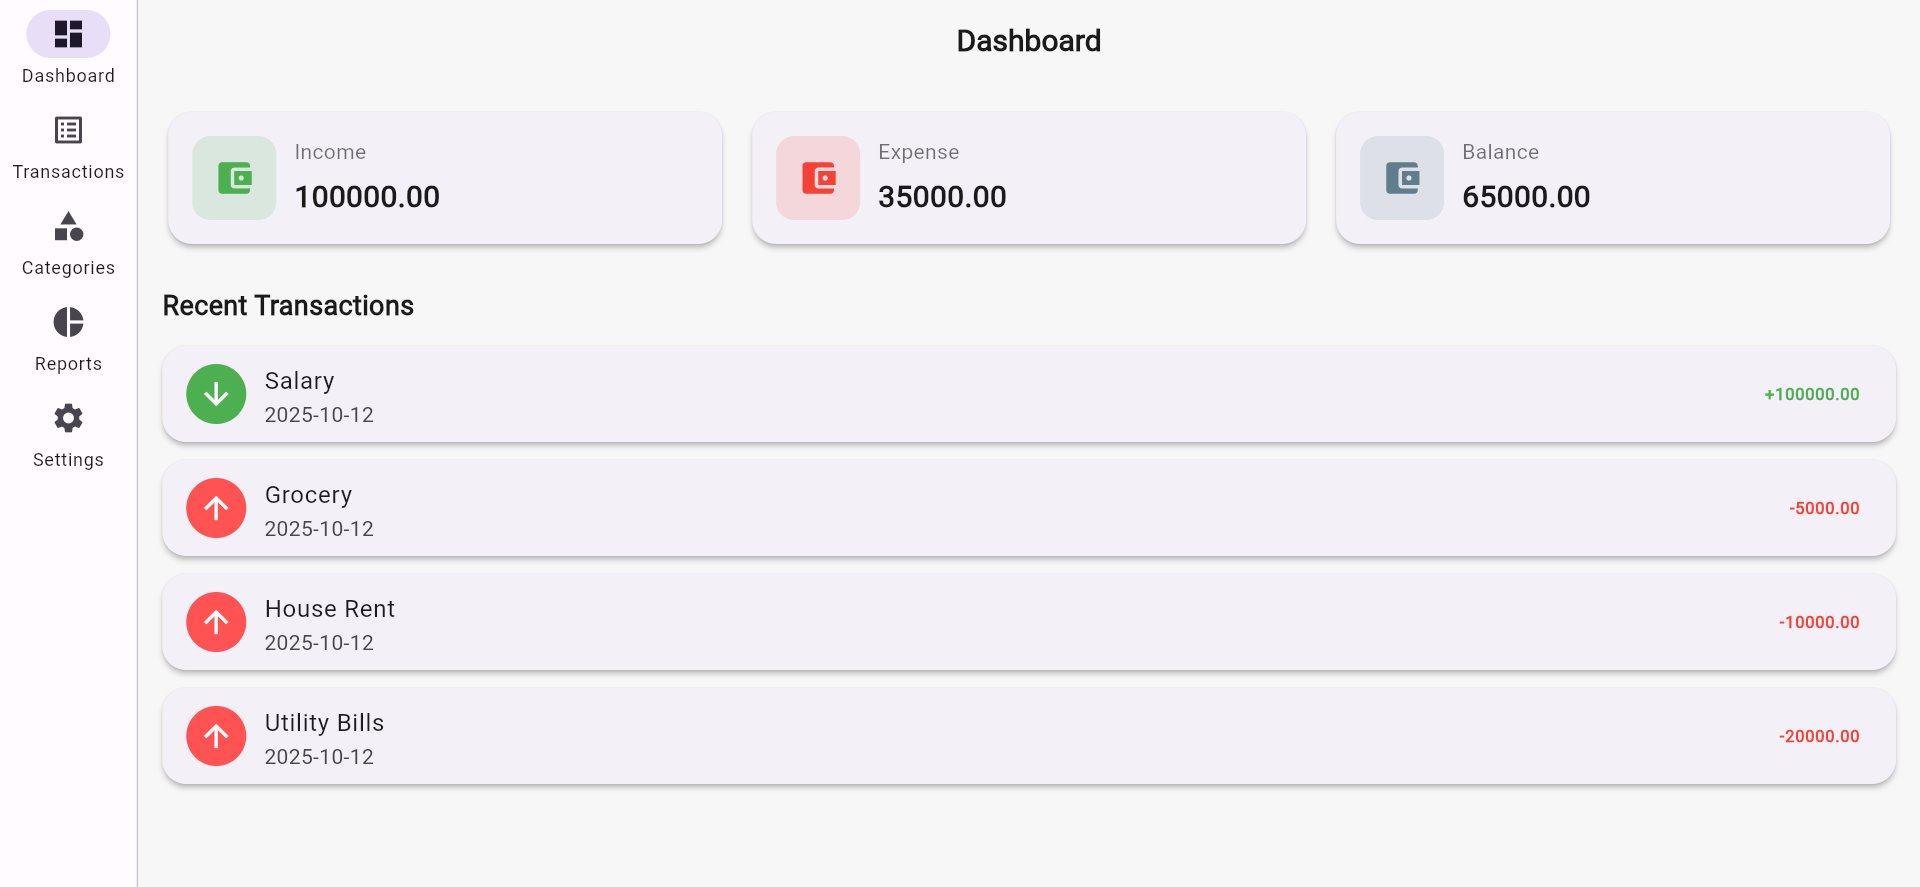Click the Income summary card
This screenshot has width=1920, height=887.
(445, 178)
